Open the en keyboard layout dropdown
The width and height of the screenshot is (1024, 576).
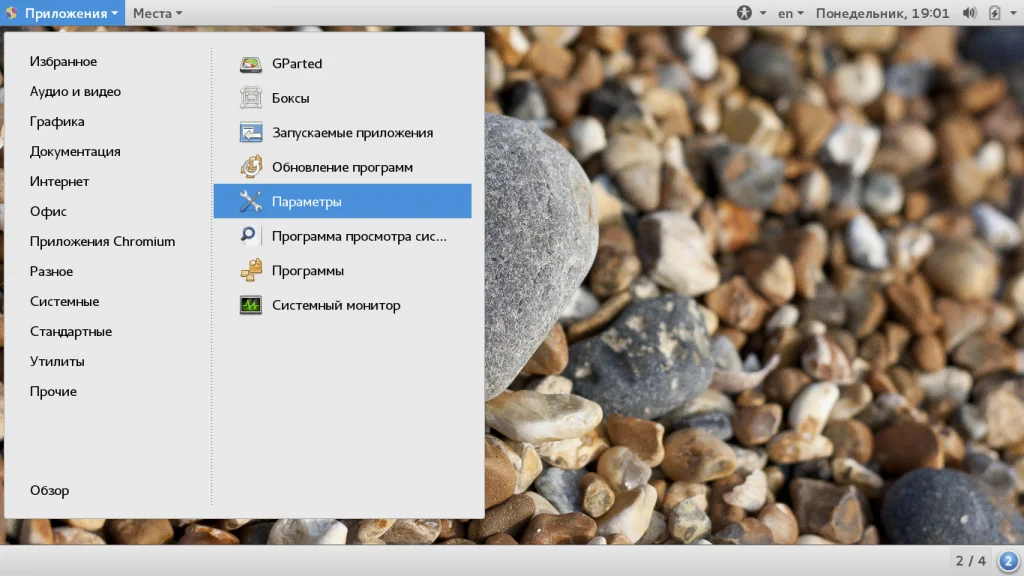790,12
